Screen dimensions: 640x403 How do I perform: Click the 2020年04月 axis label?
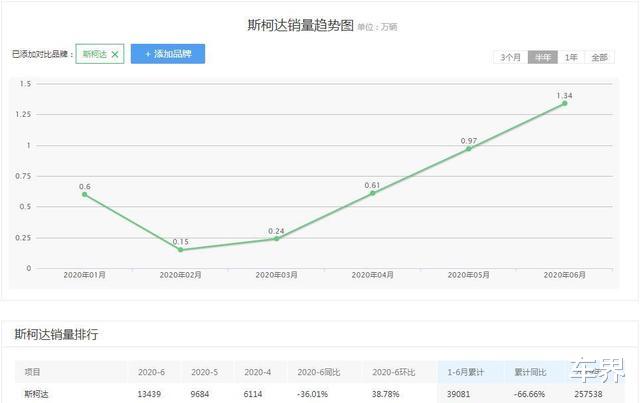point(372,275)
